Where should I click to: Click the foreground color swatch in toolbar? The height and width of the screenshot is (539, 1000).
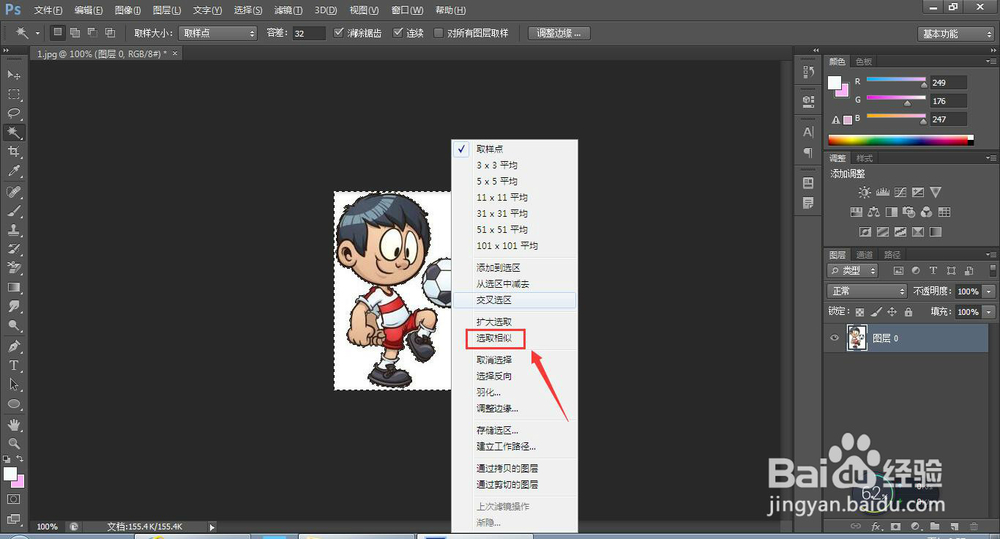[x=10, y=474]
